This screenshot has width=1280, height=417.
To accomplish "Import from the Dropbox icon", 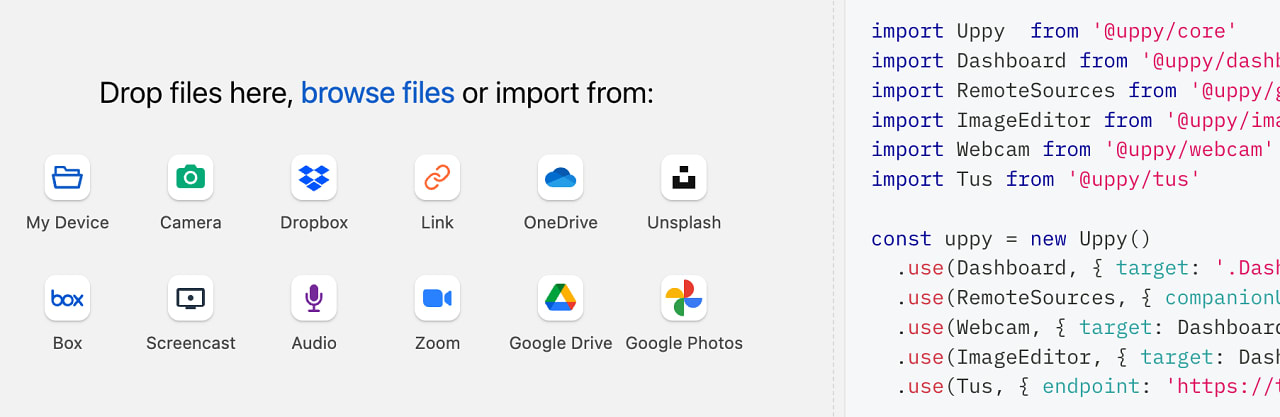I will [x=314, y=178].
